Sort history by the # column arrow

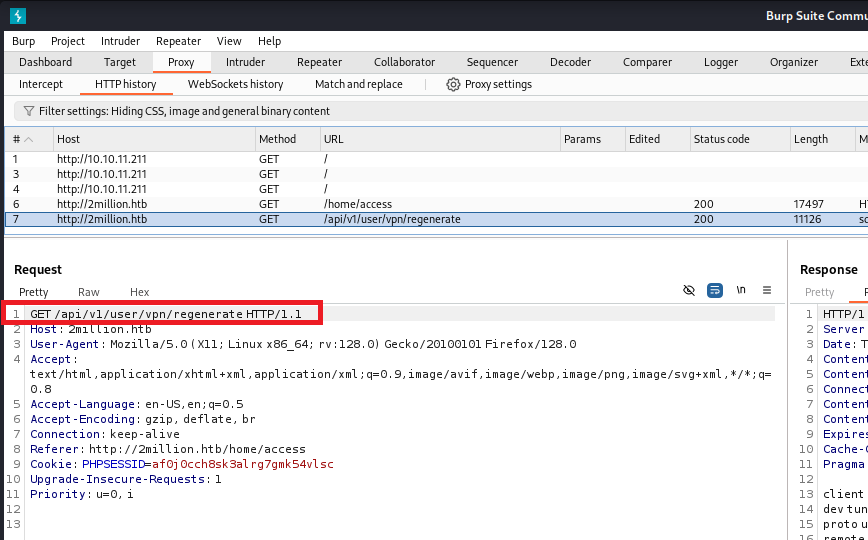[x=29, y=140]
